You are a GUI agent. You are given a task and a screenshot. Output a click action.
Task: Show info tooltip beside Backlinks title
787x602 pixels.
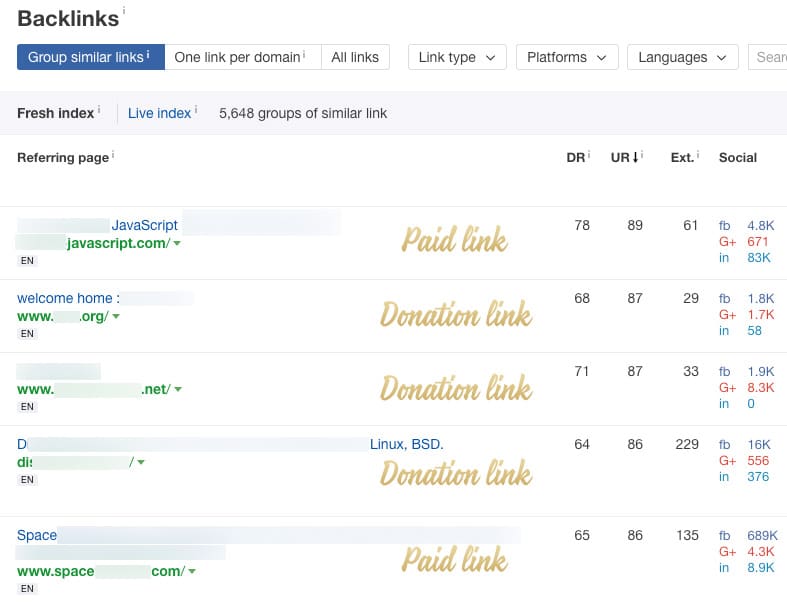(124, 10)
